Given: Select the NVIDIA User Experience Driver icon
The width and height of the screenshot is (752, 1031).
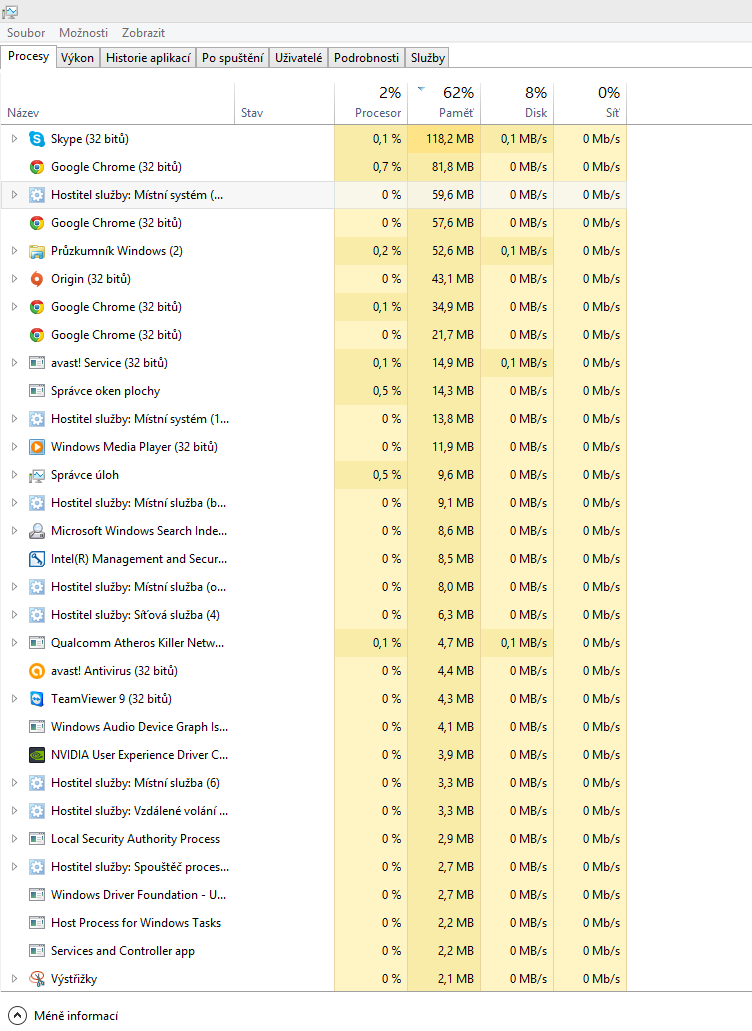Looking at the screenshot, I should click(37, 755).
